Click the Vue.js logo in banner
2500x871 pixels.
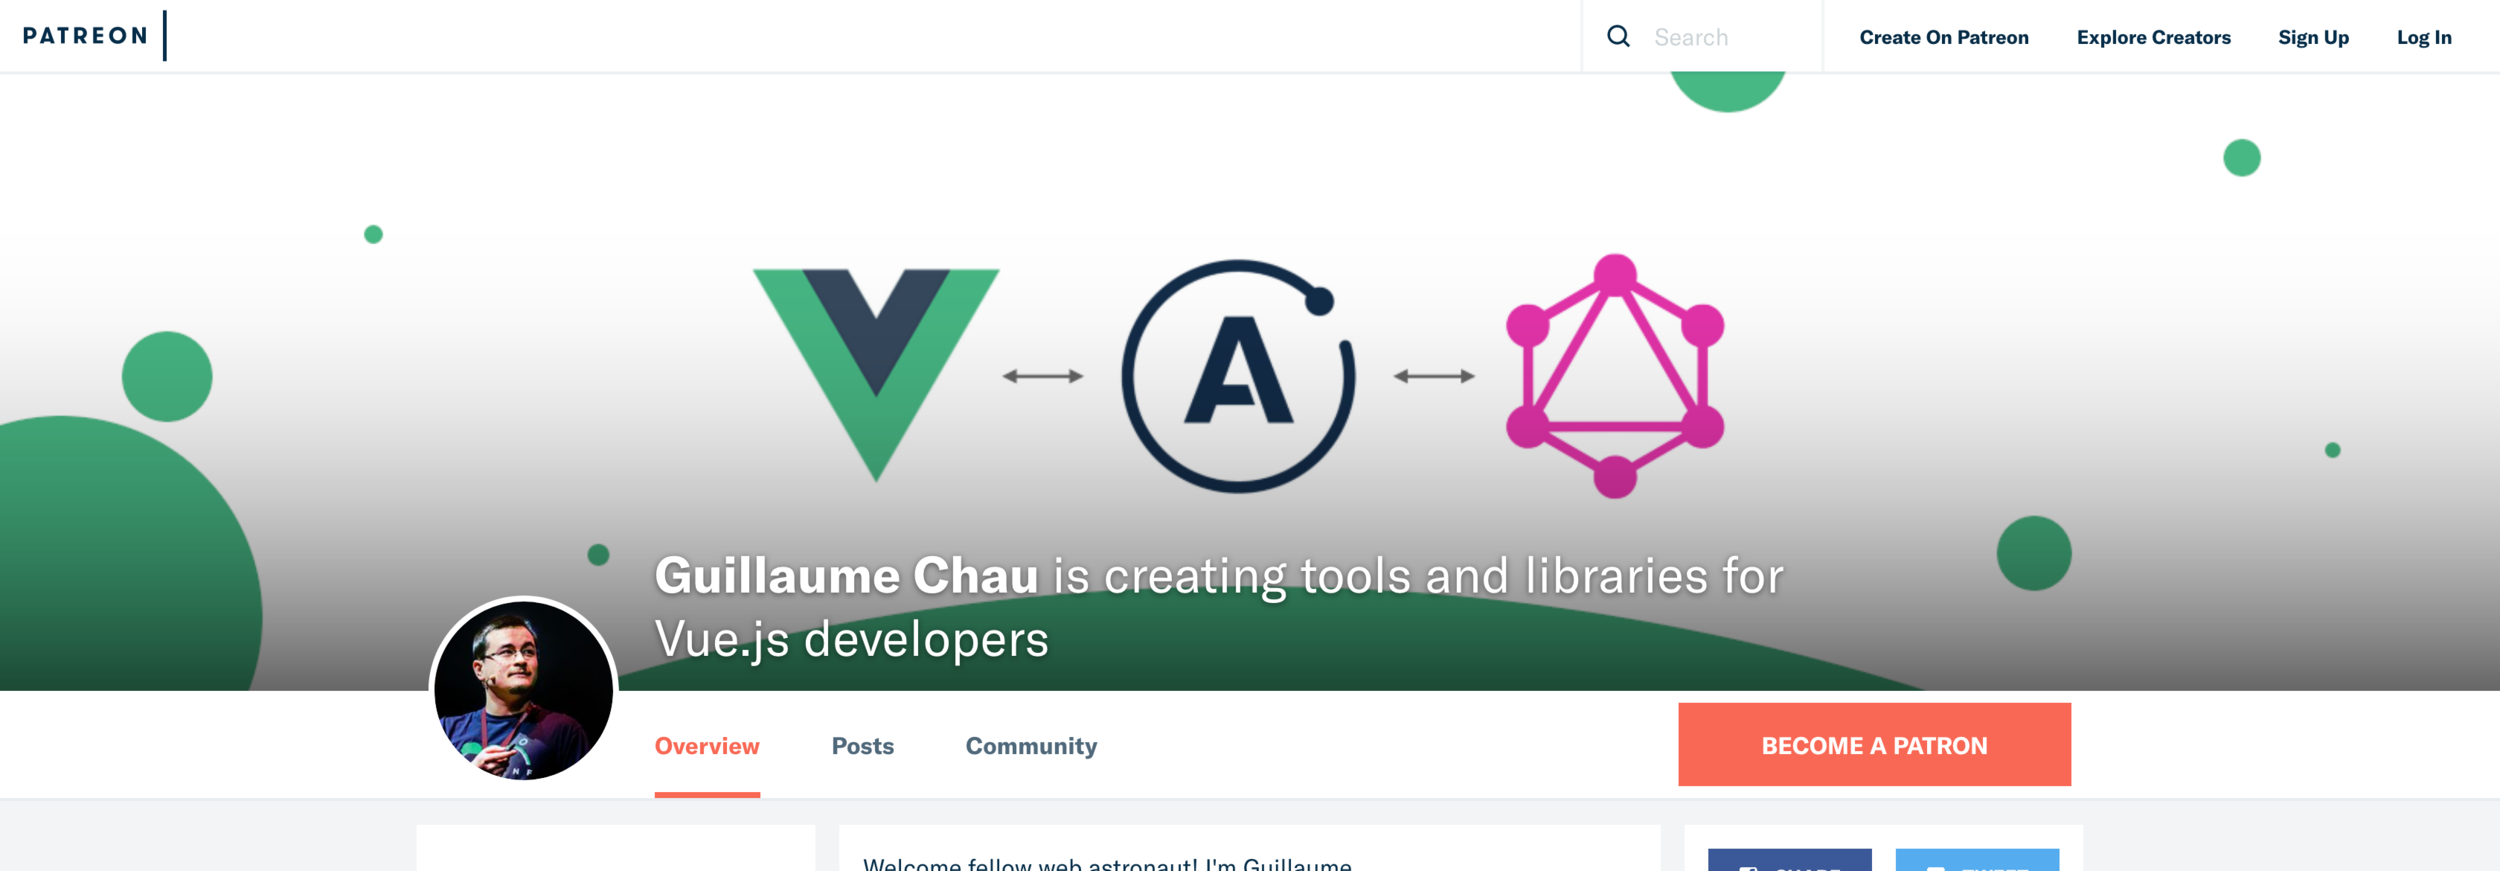pyautogui.click(x=876, y=375)
